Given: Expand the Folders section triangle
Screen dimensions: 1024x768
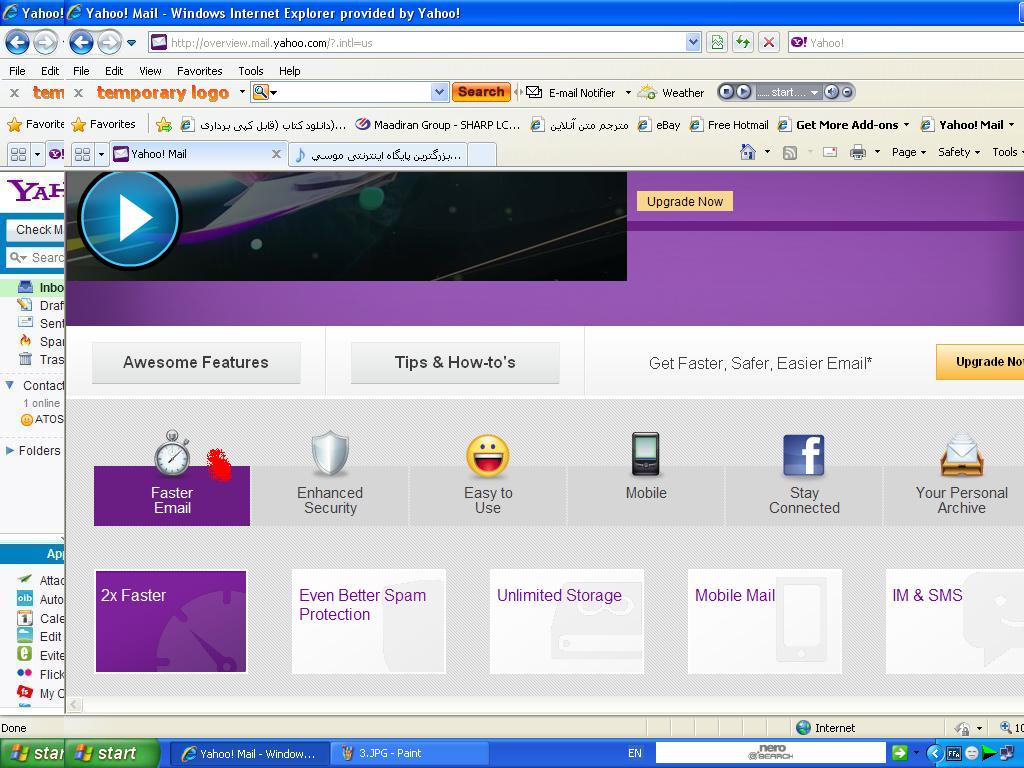Looking at the screenshot, I should point(10,451).
